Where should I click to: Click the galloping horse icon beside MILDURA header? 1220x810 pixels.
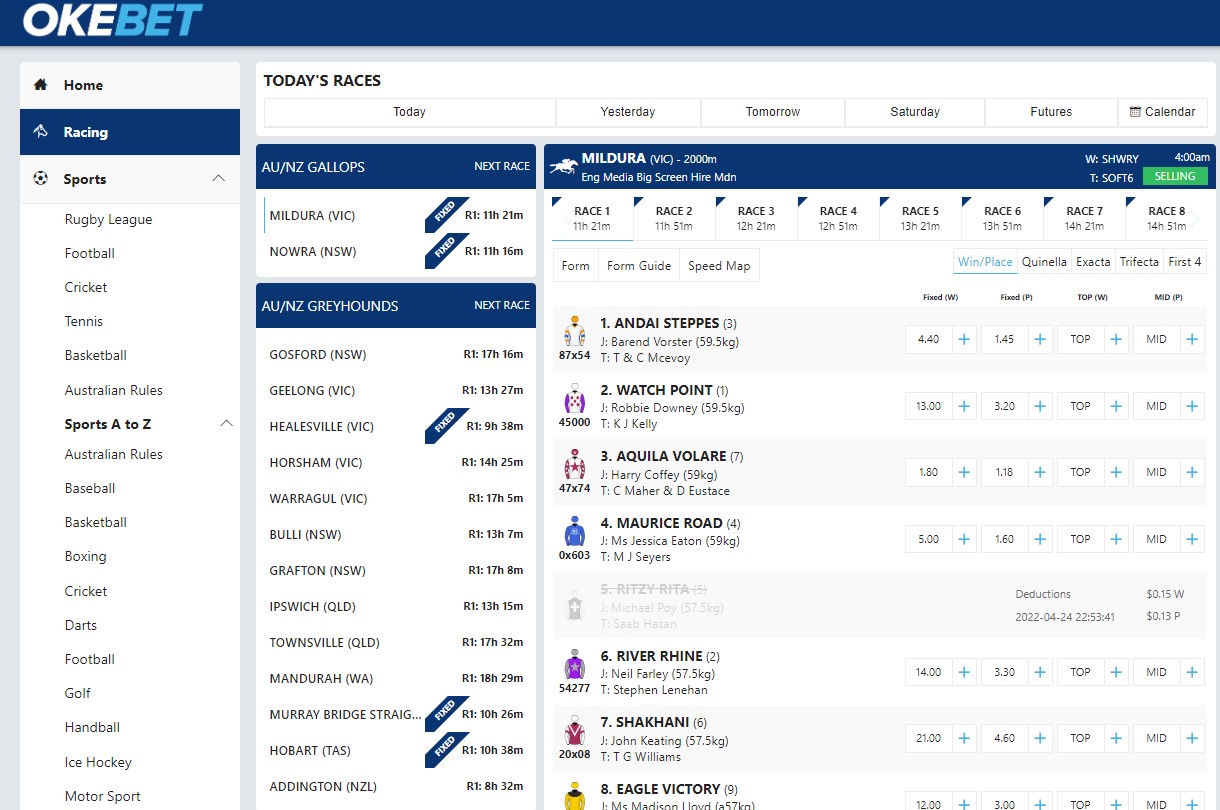(562, 166)
